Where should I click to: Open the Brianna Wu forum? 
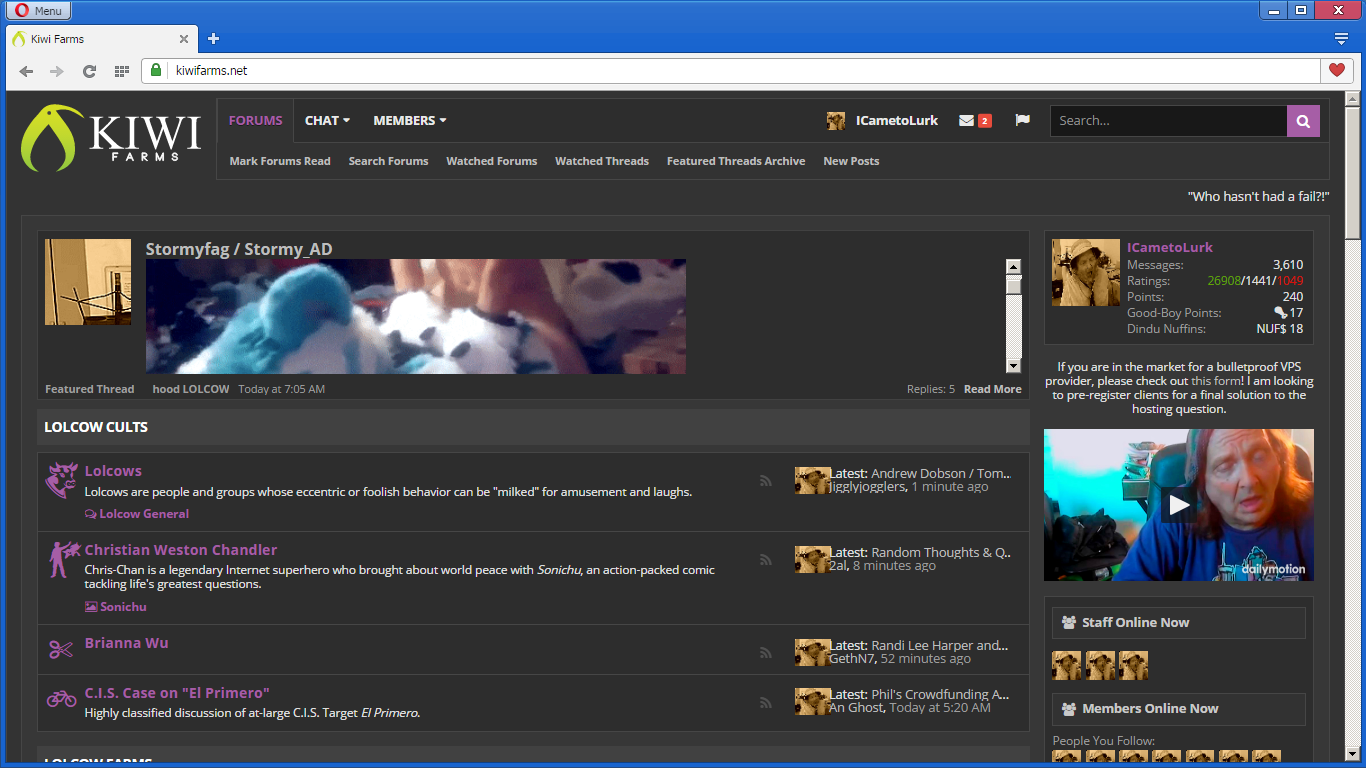tap(127, 643)
